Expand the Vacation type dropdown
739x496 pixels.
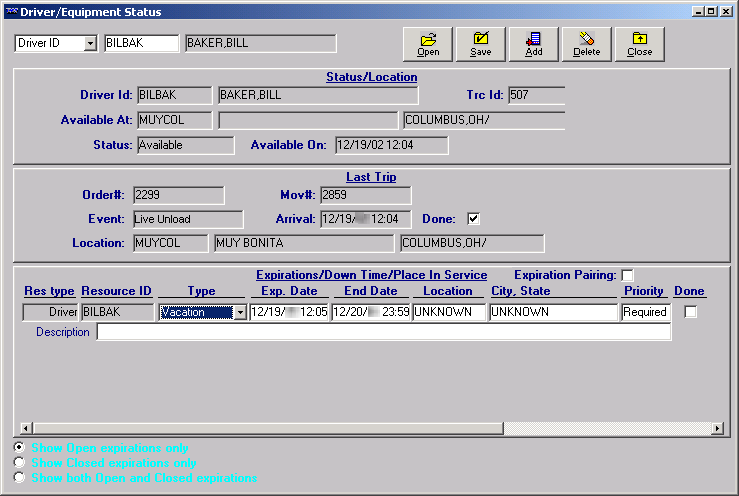[240, 312]
